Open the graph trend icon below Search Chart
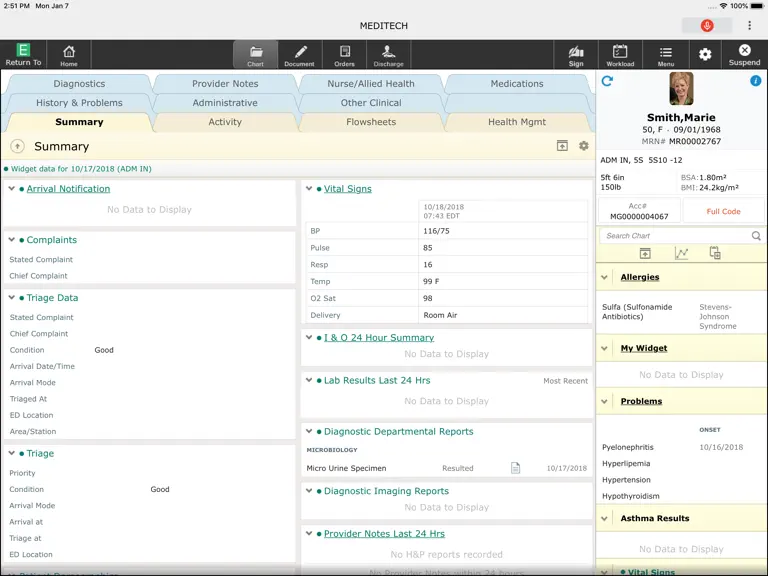768x576 pixels. pos(681,253)
